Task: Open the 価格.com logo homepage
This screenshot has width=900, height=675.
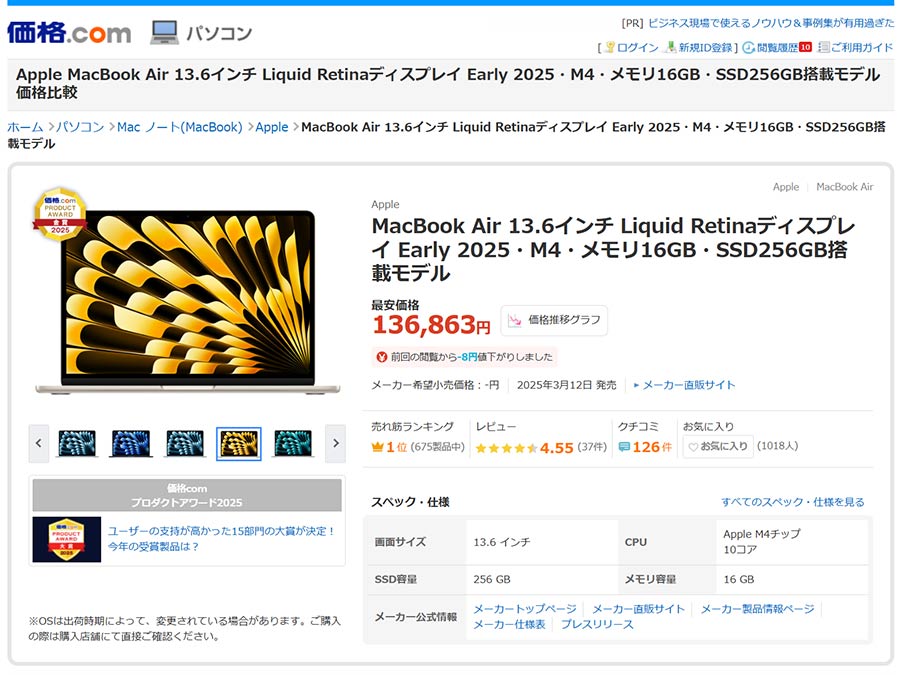Action: [69, 33]
